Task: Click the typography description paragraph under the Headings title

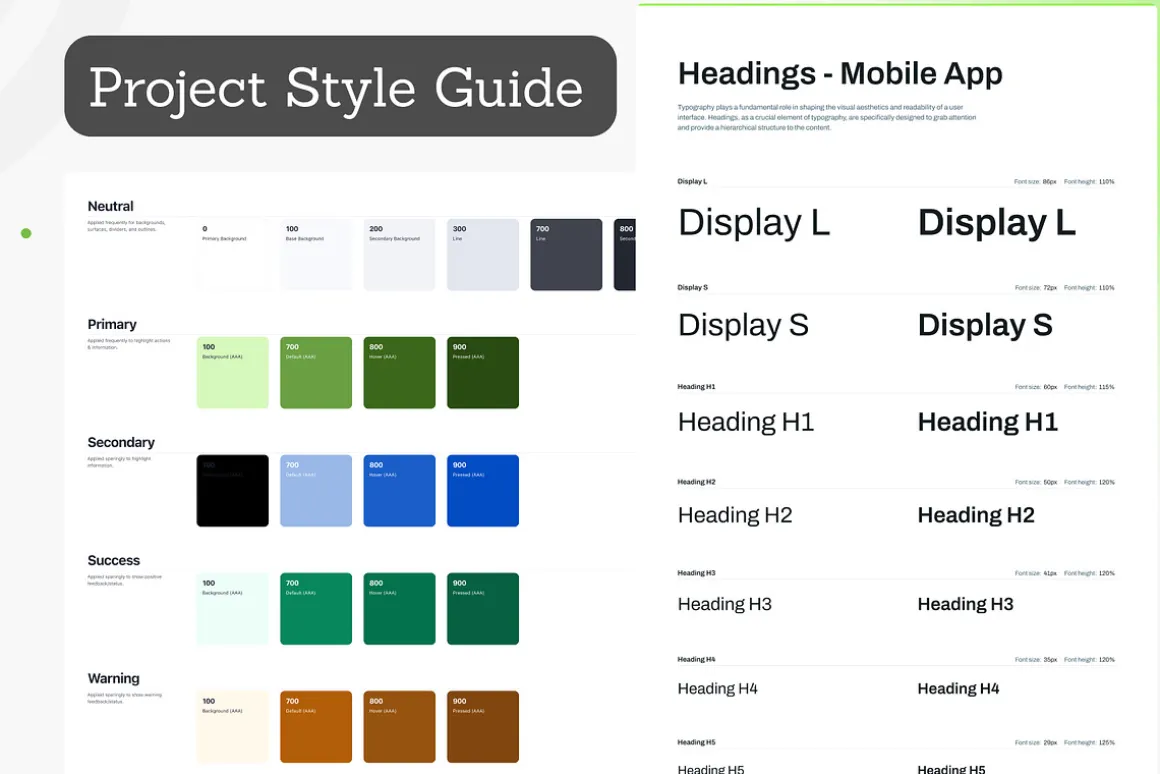Action: tap(826, 117)
